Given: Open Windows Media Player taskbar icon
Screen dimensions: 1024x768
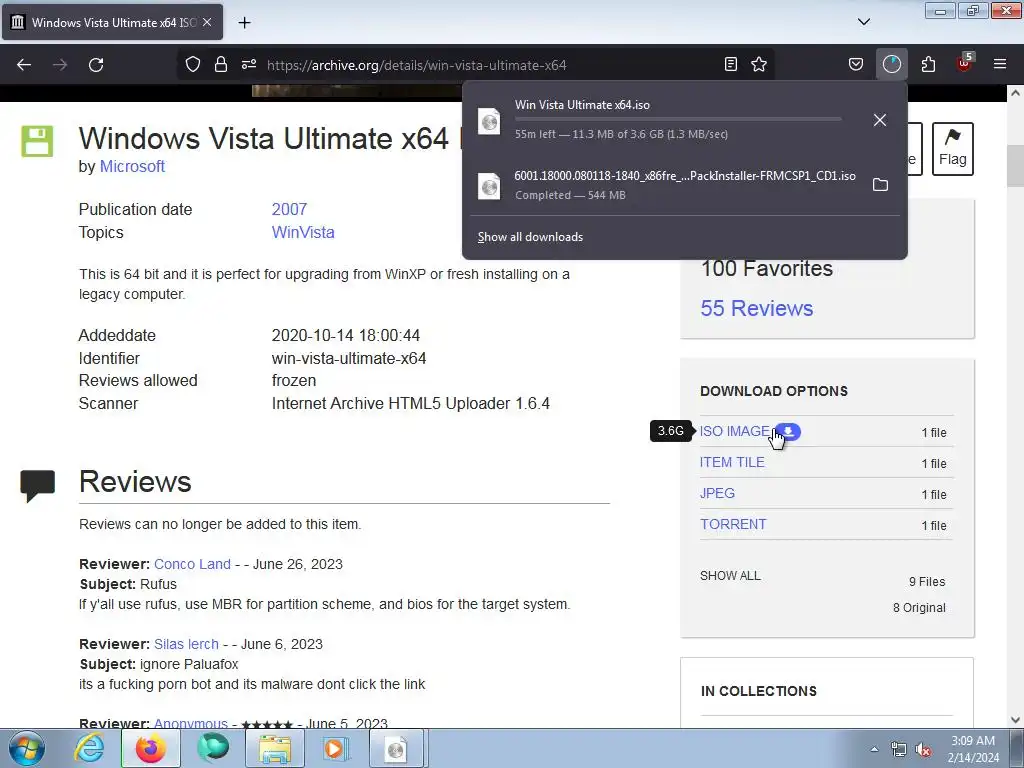Looking at the screenshot, I should (x=336, y=748).
